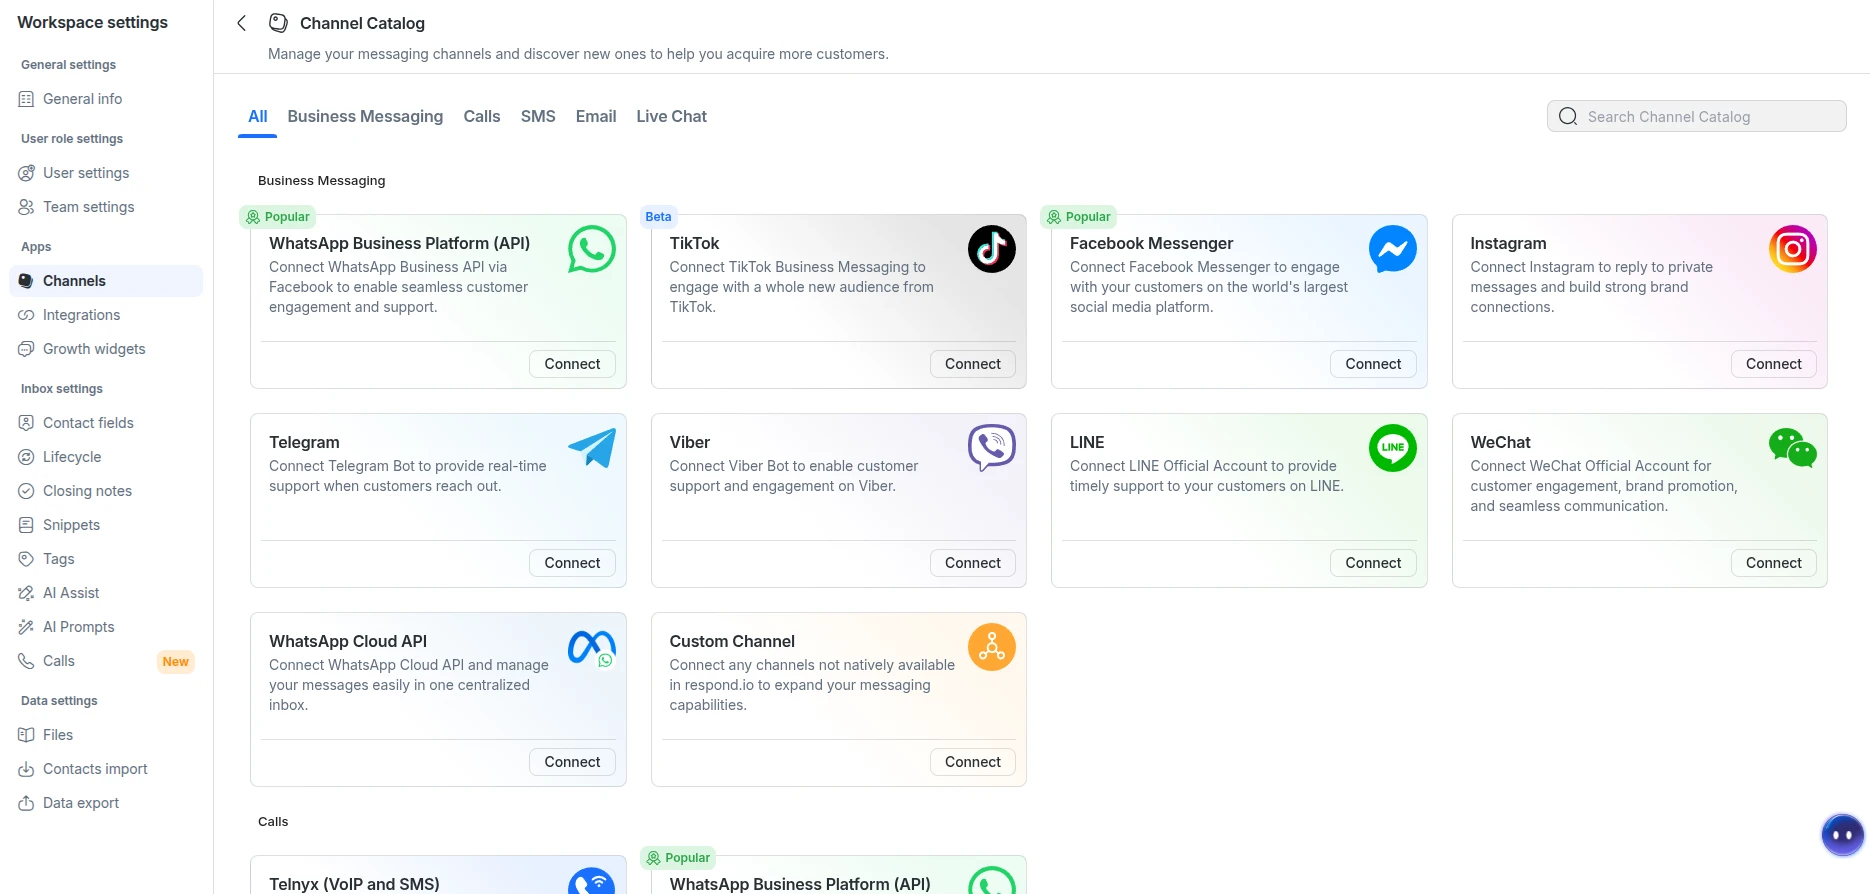Click the Contact fields sidebar icon
This screenshot has height=894, width=1870.
tap(26, 423)
